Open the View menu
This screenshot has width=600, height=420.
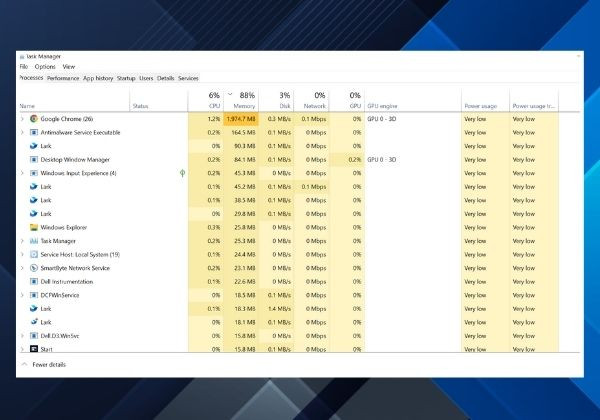pos(69,67)
